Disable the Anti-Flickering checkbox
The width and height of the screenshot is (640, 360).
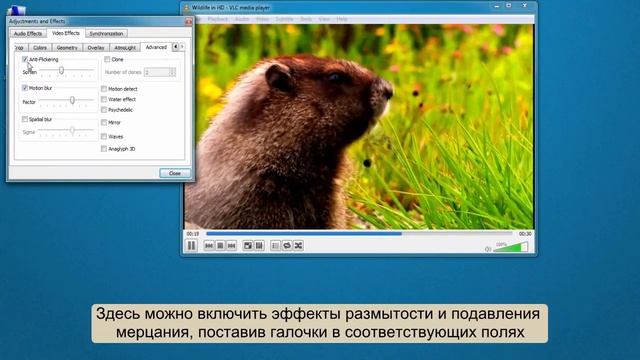tap(25, 59)
